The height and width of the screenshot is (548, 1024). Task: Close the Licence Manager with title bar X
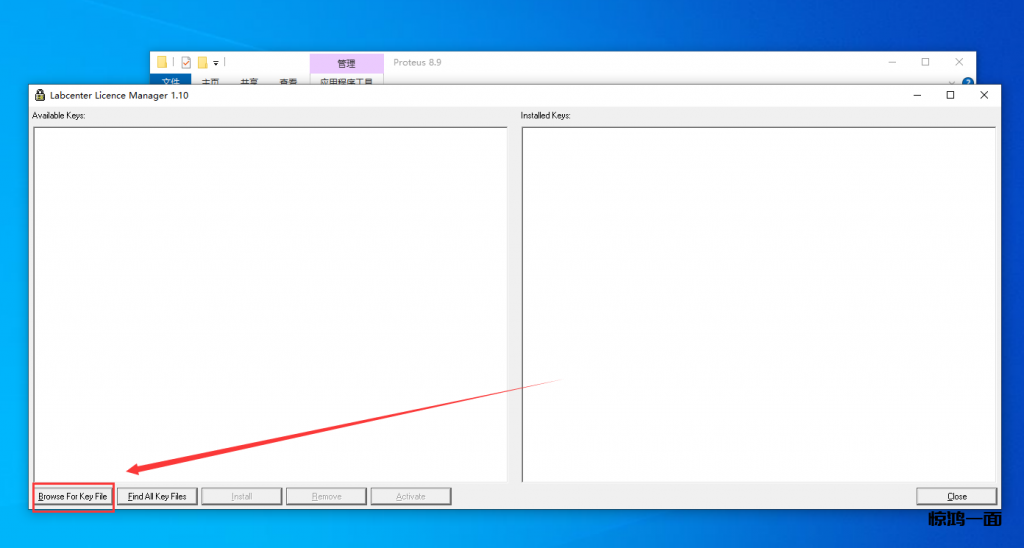984,95
